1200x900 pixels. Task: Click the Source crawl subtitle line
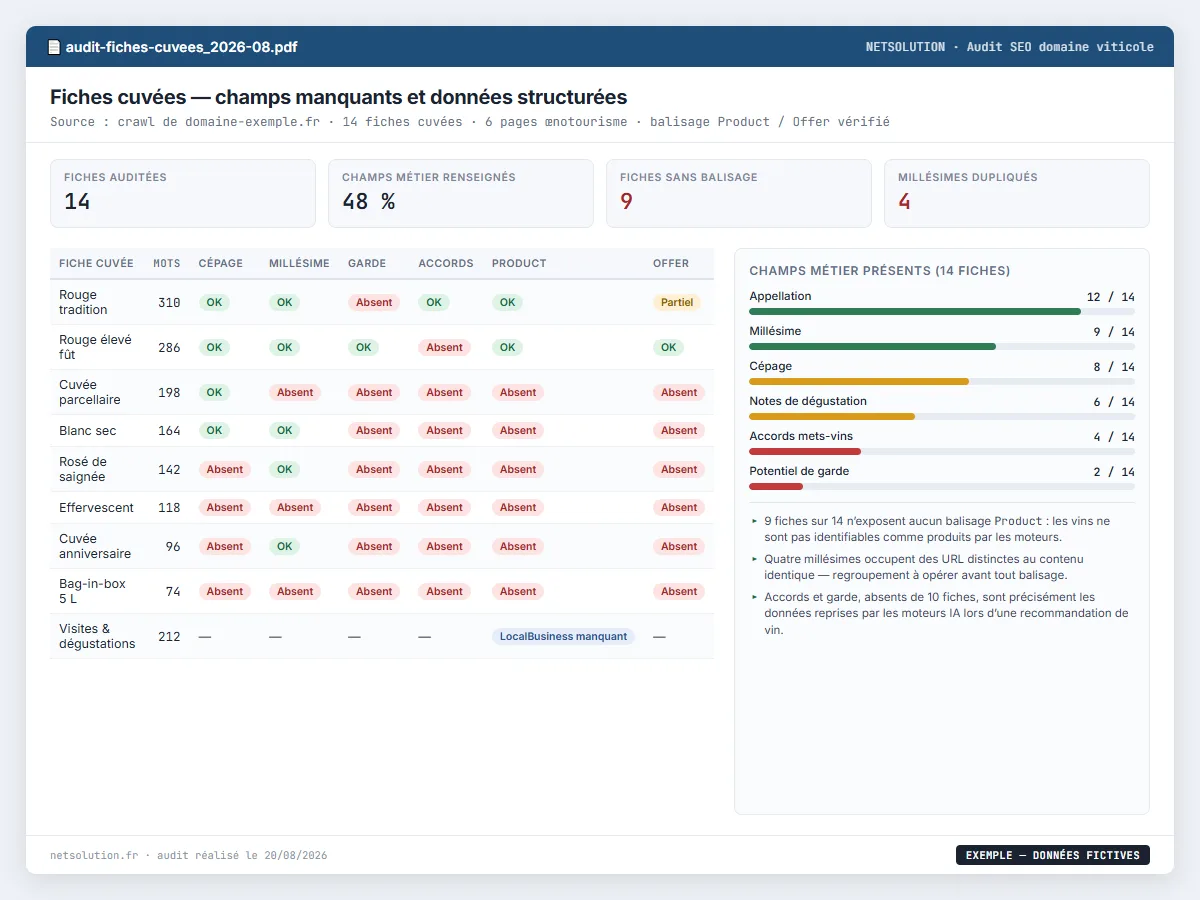point(470,122)
